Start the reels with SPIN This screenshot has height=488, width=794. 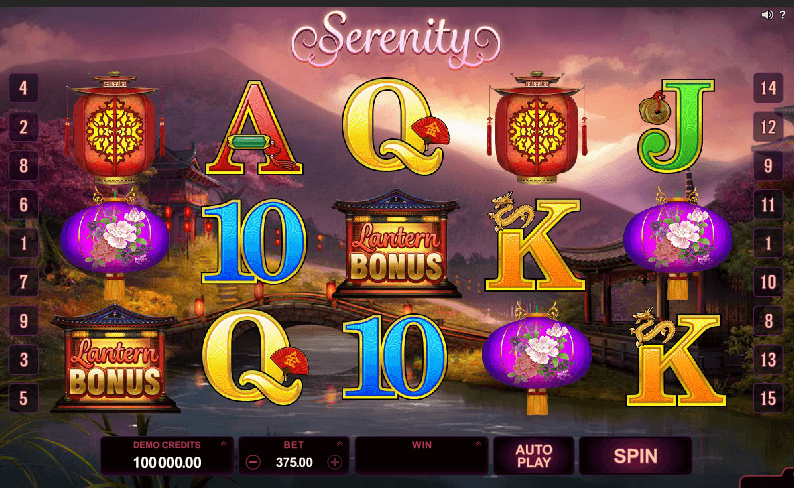(x=636, y=456)
